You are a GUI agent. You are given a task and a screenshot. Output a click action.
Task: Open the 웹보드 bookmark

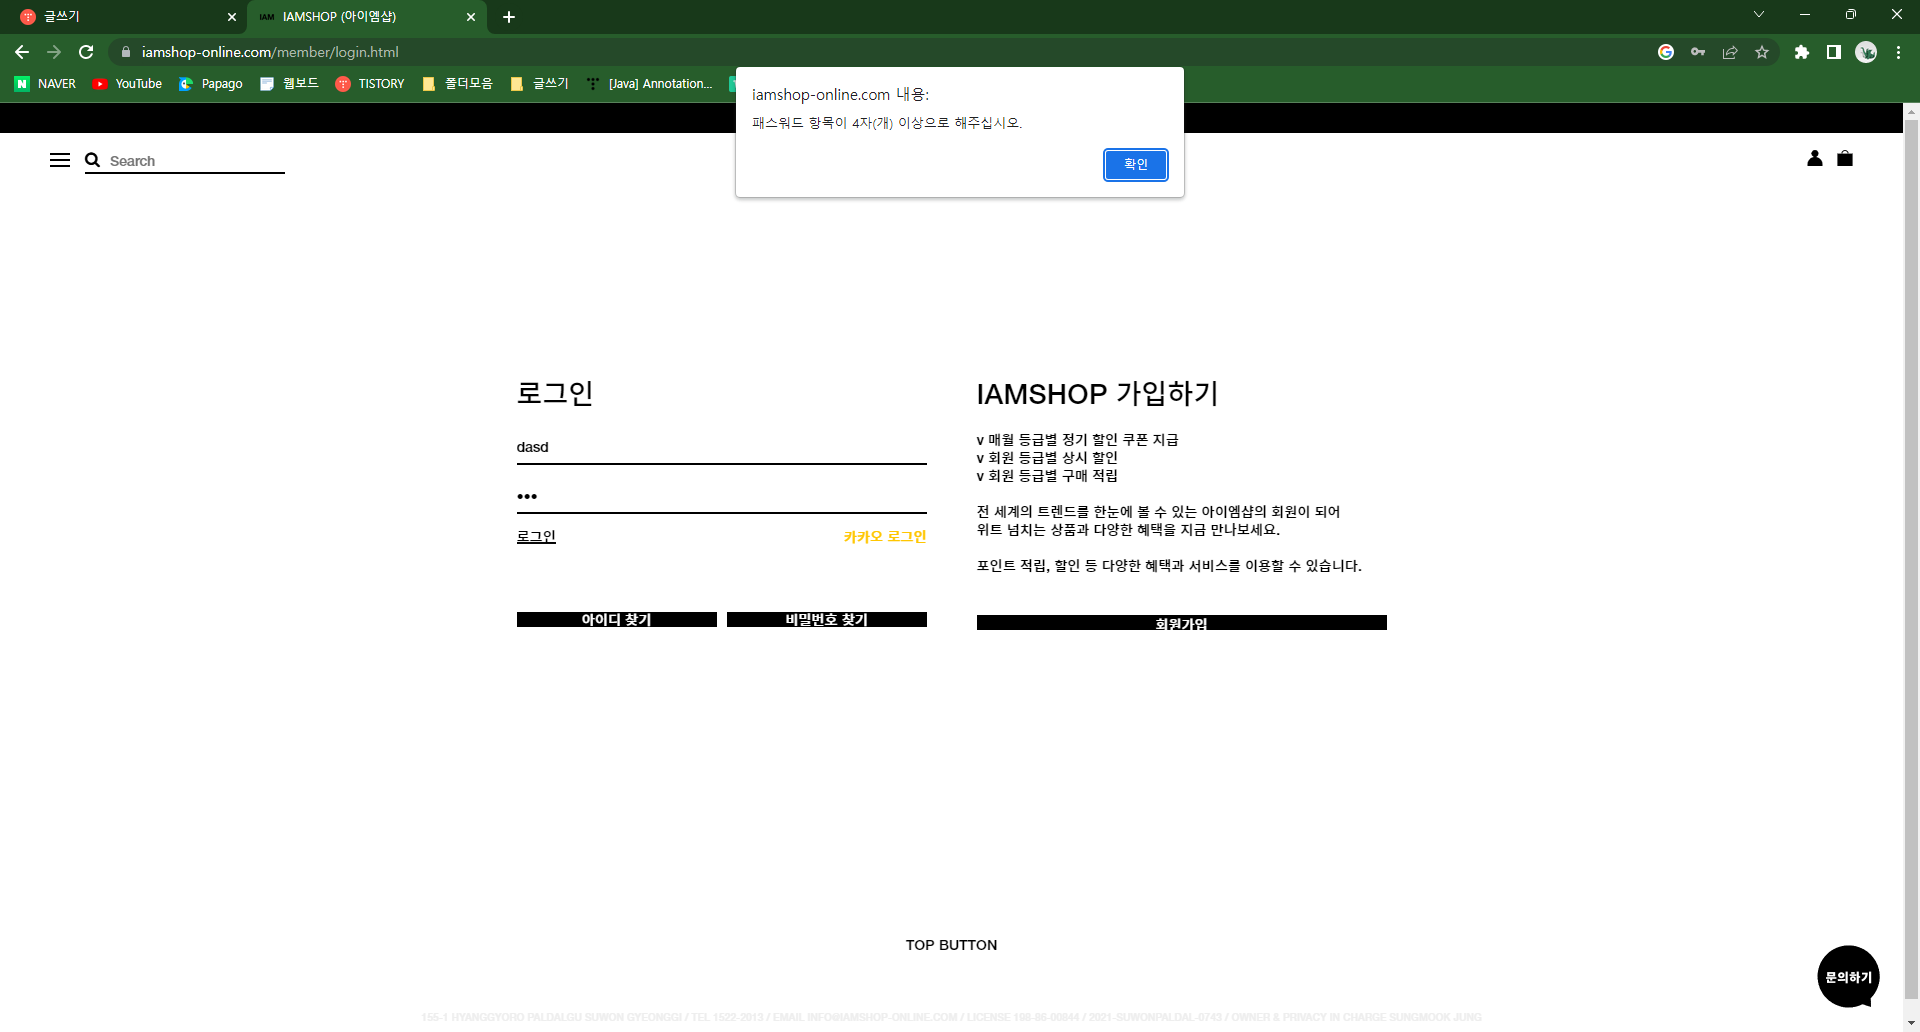coord(289,84)
